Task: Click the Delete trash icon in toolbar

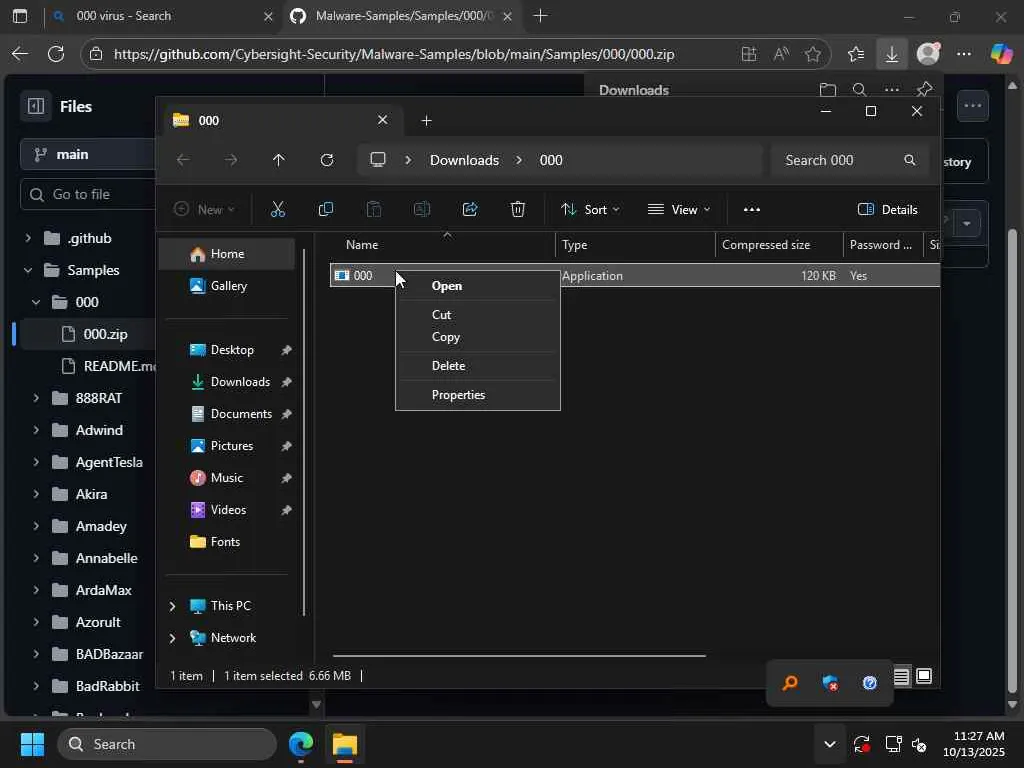Action: pyautogui.click(x=518, y=209)
